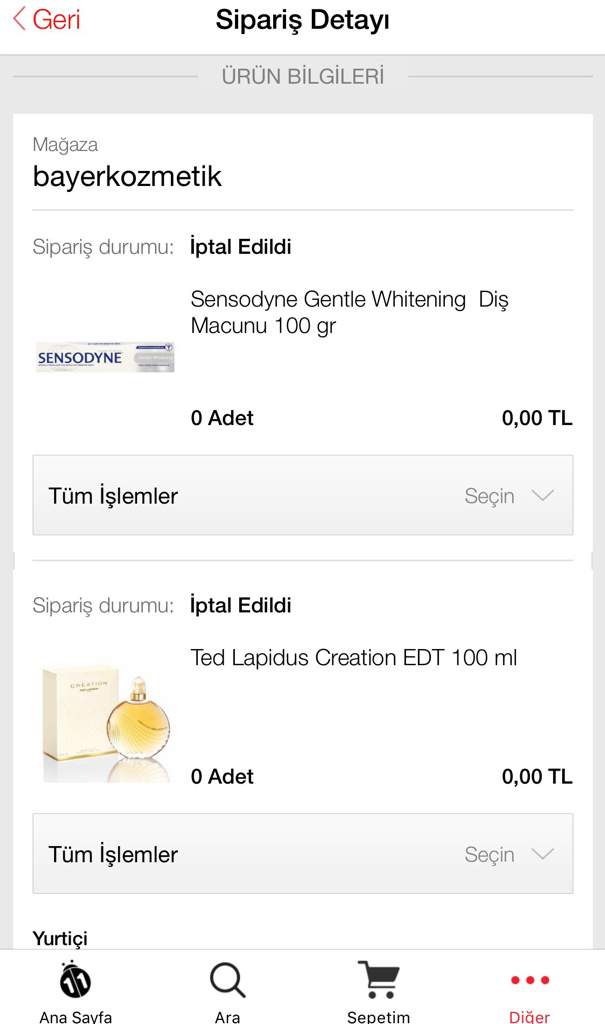
Task: Tap the Yurtiçi shipping label
Action: coord(60,938)
